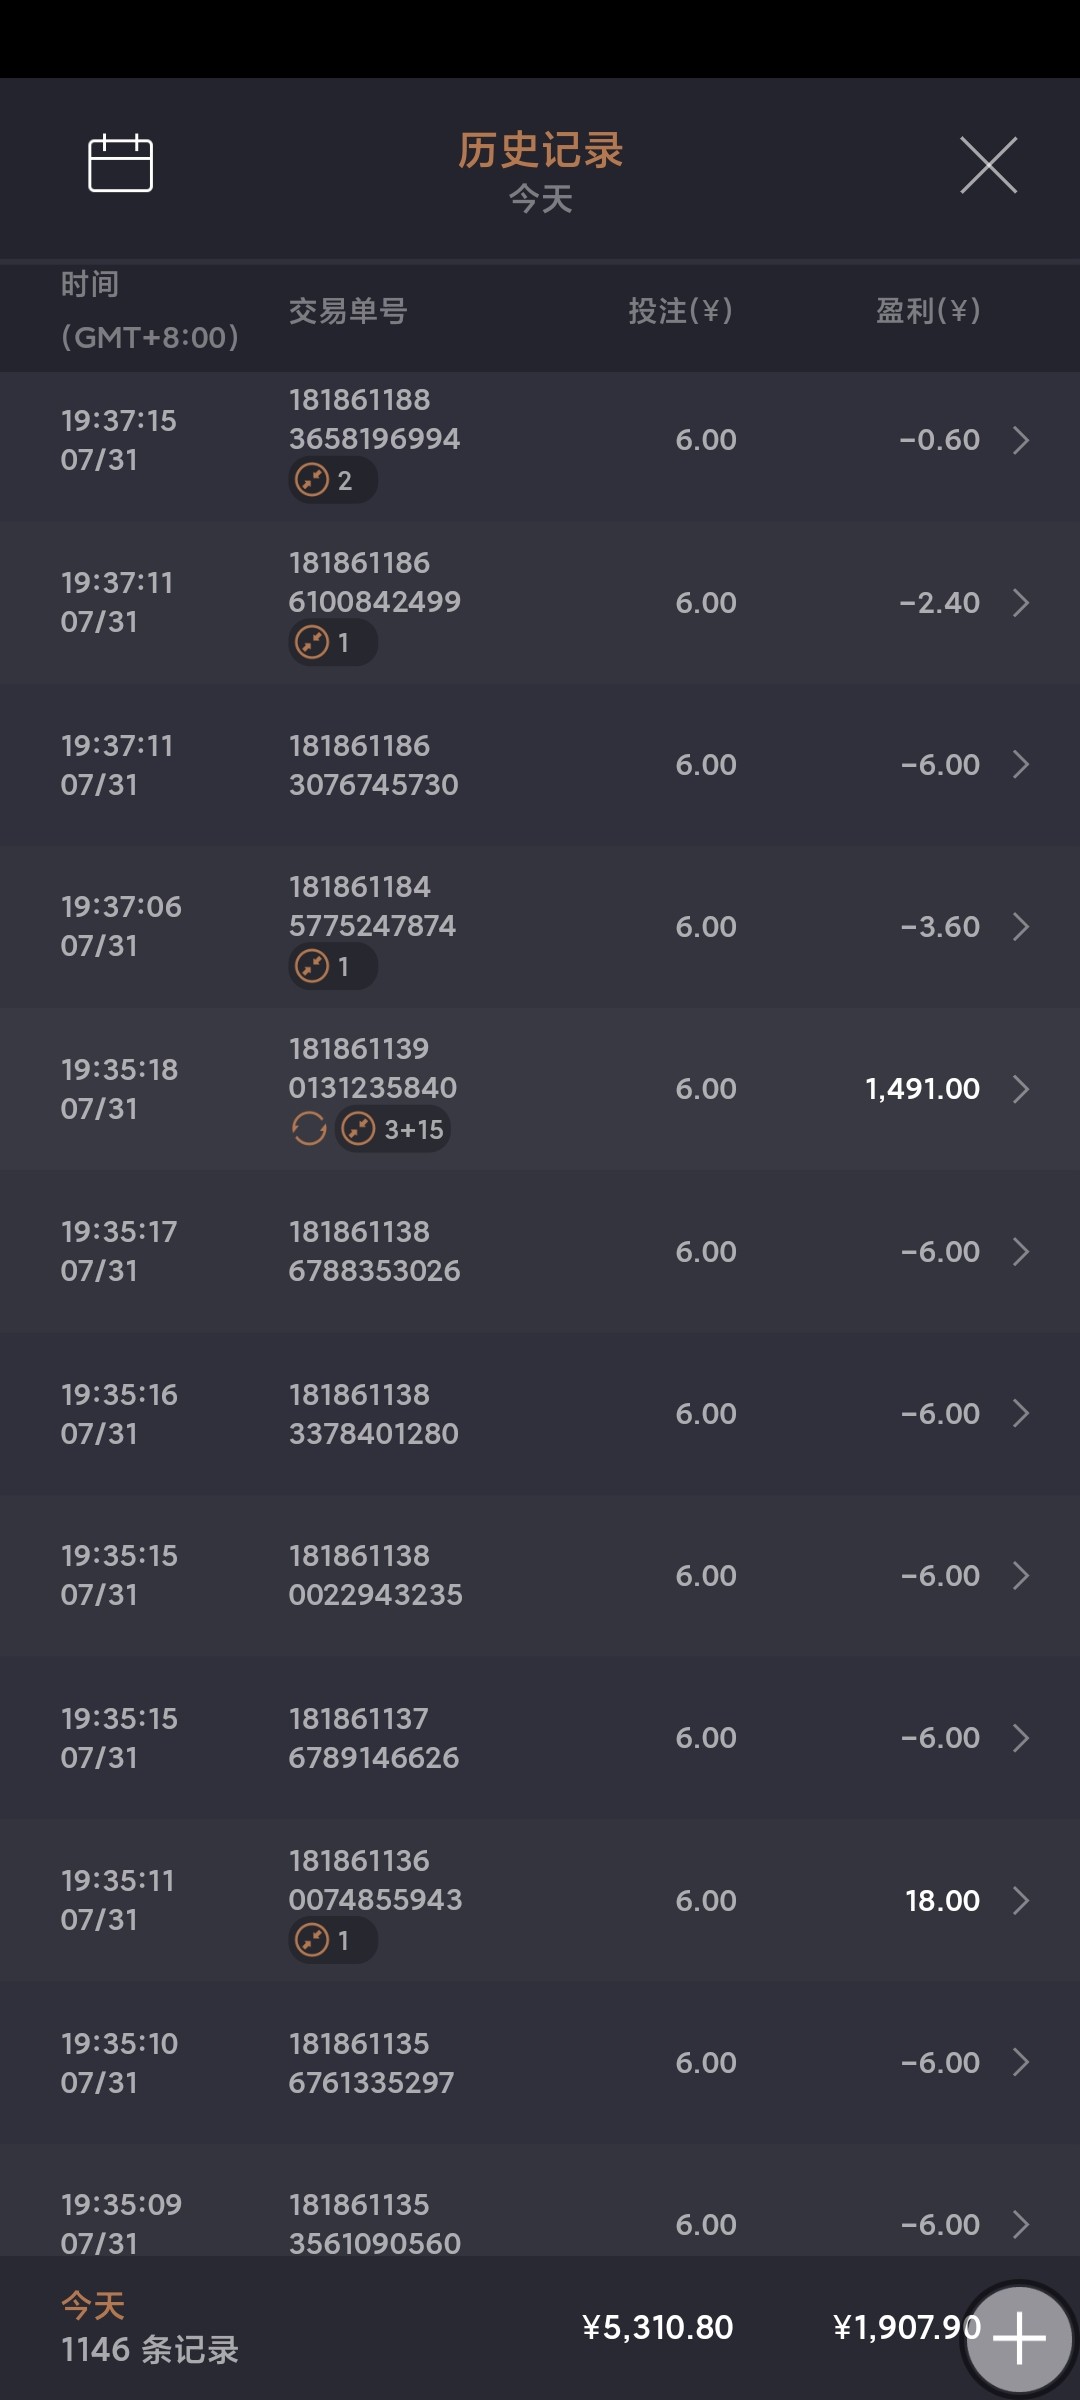This screenshot has width=1080, height=2400.
Task: Tap the "3+15" bonus badge
Action: click(393, 1130)
